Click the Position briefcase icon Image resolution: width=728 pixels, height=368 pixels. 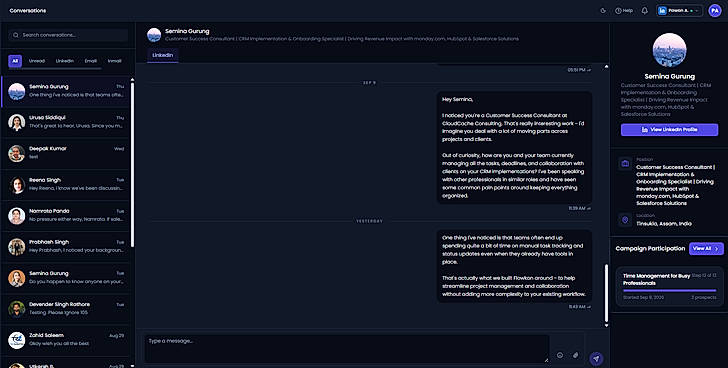[x=625, y=163]
